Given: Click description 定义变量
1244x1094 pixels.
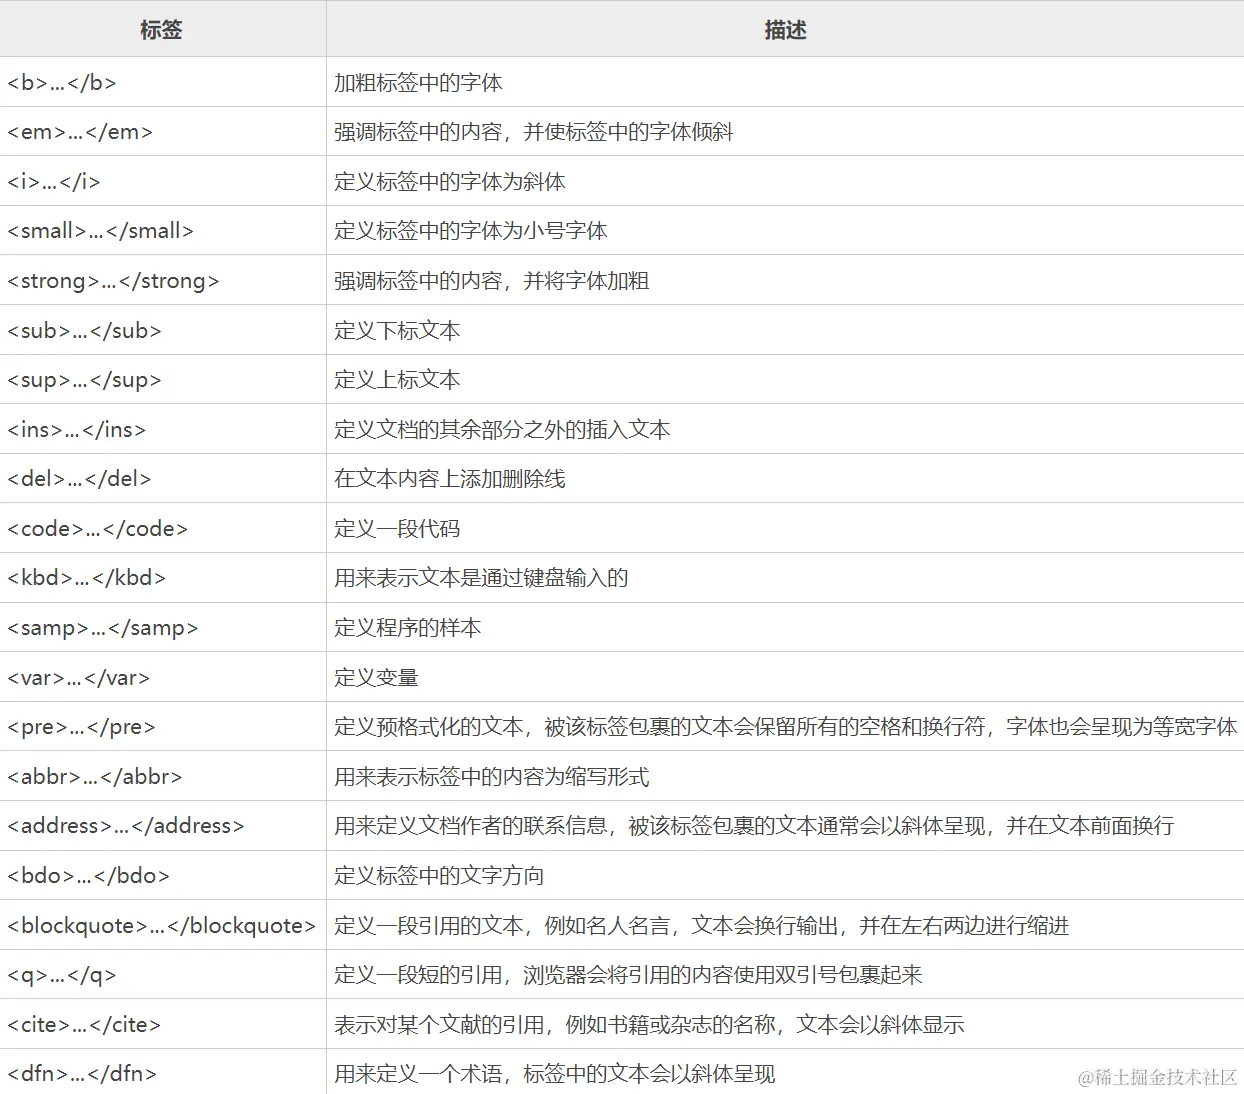Looking at the screenshot, I should click(376, 678).
